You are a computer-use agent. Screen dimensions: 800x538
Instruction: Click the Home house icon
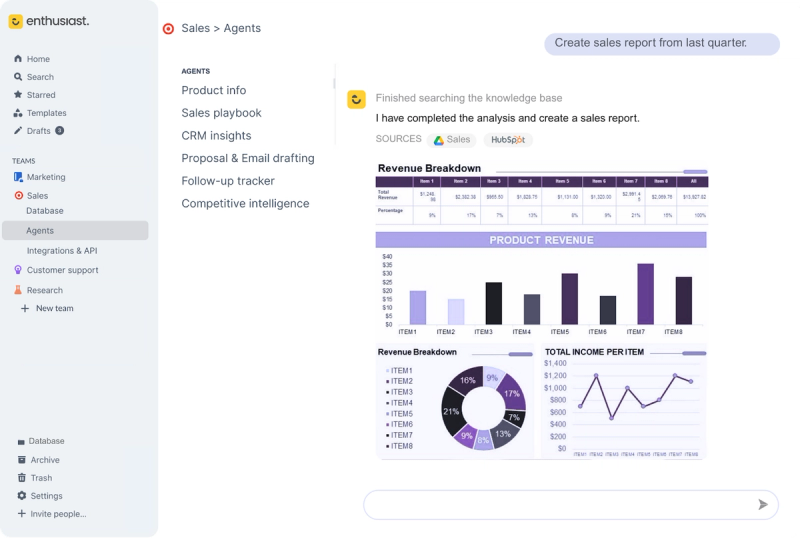[18, 59]
